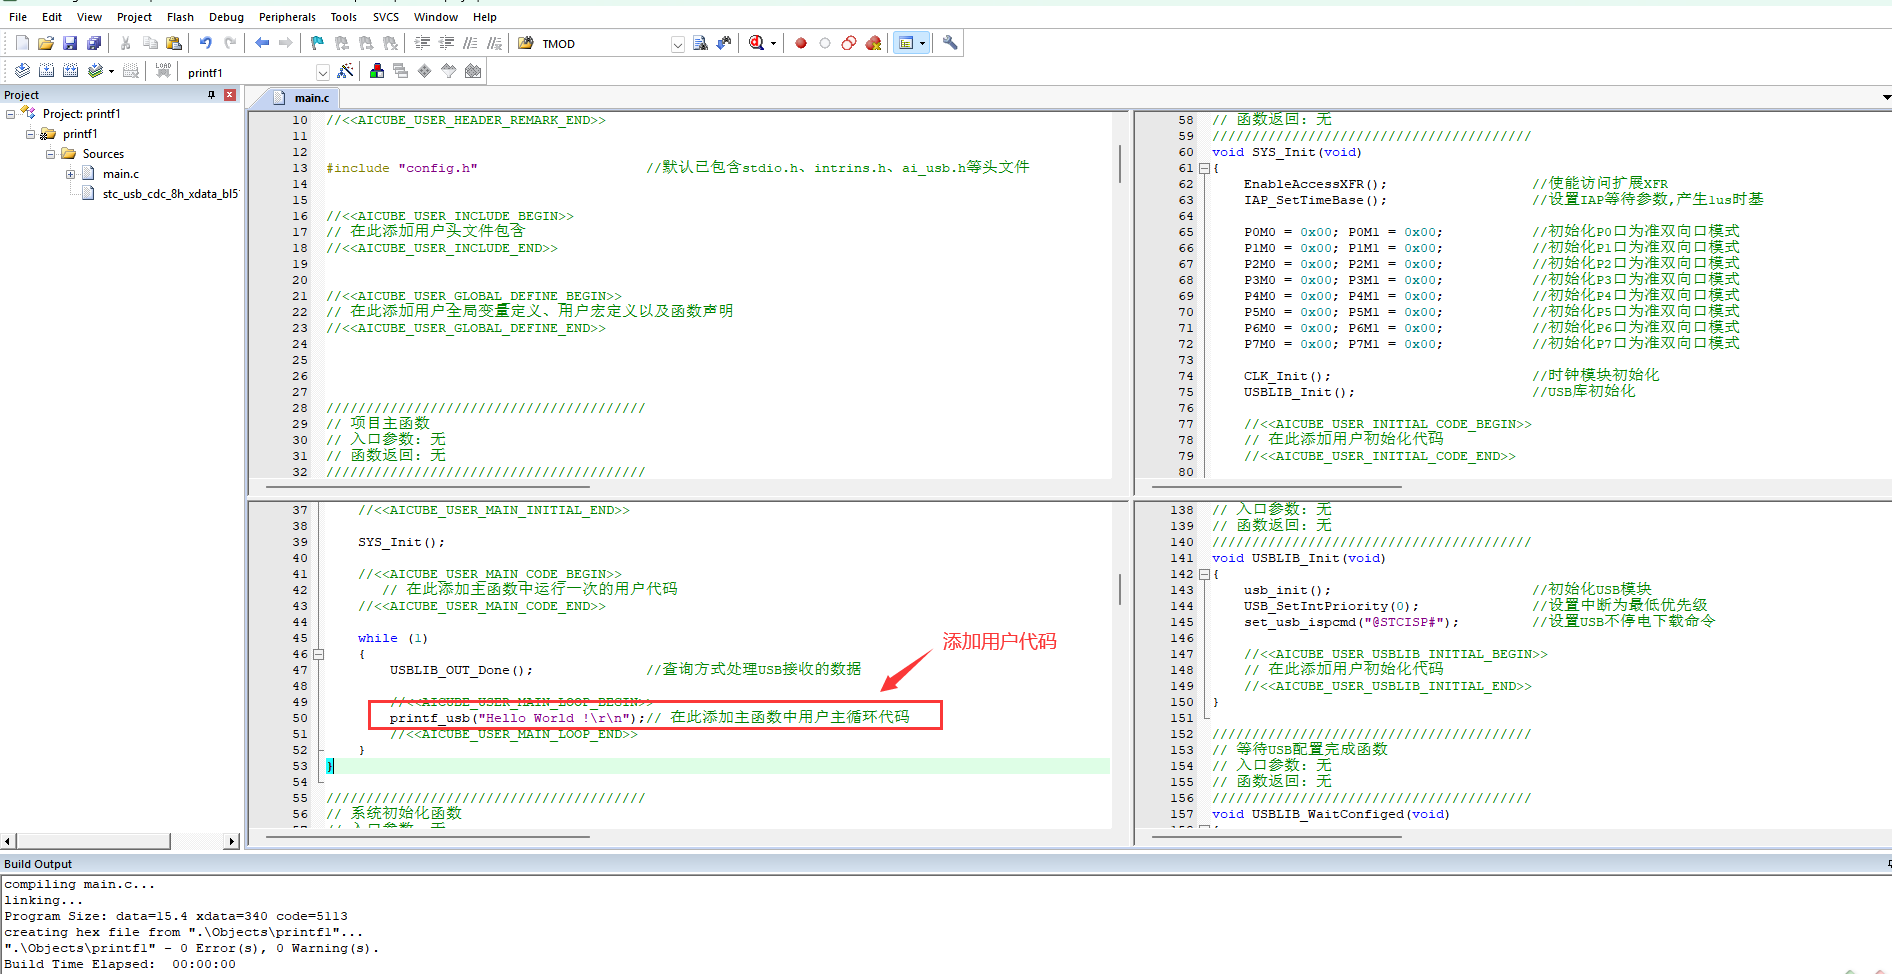The image size is (1892, 974).
Task: Open Select Software Packs icon
Action: 449,71
